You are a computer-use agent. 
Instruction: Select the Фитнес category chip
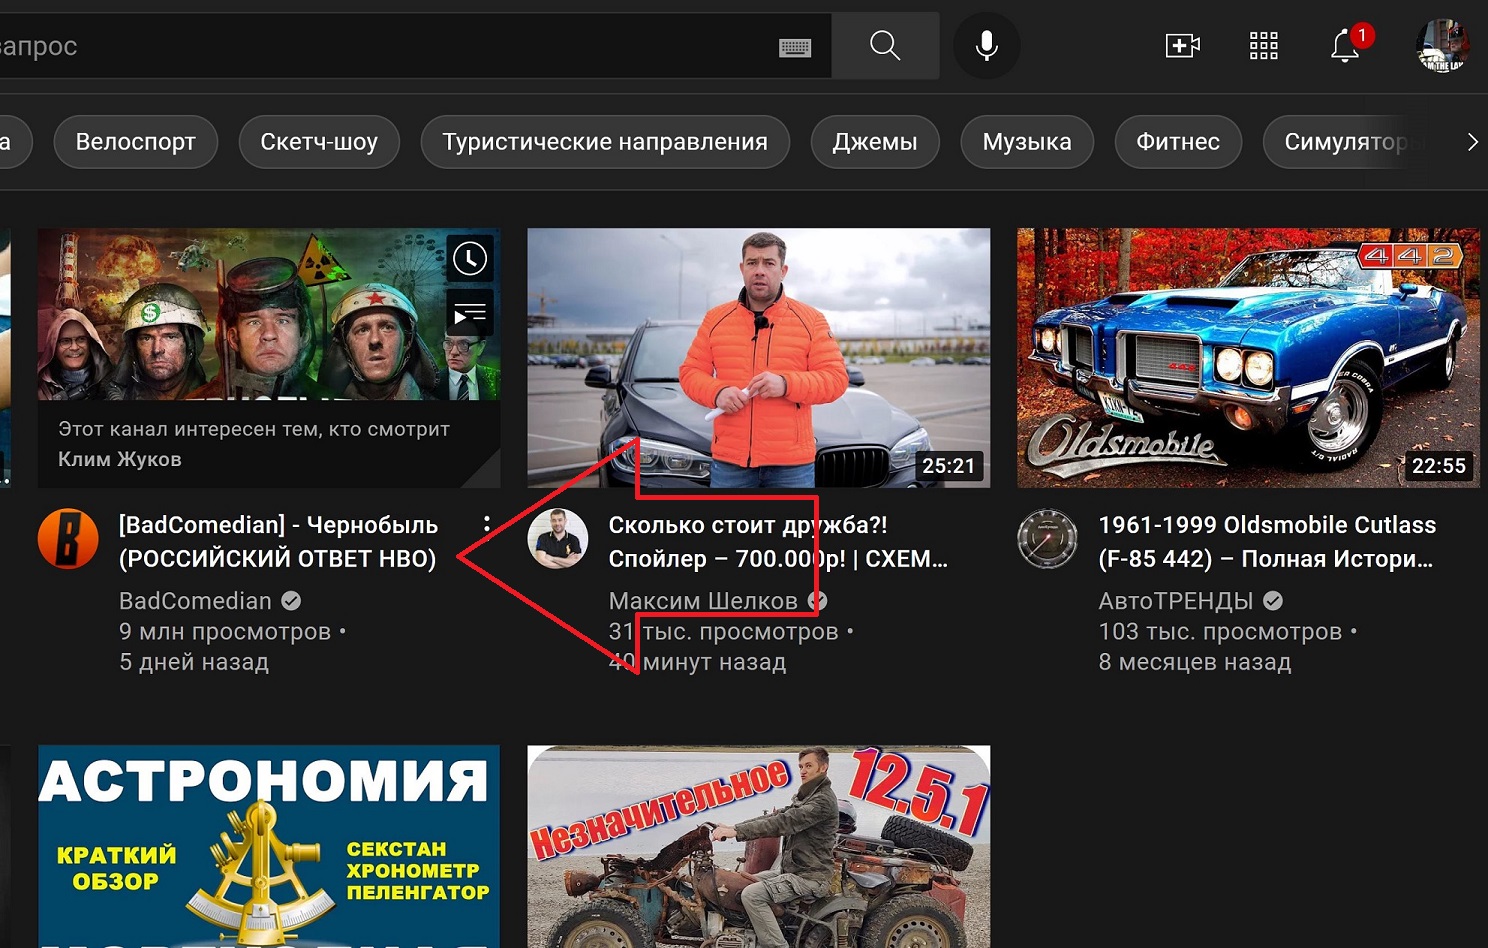pyautogui.click(x=1178, y=142)
